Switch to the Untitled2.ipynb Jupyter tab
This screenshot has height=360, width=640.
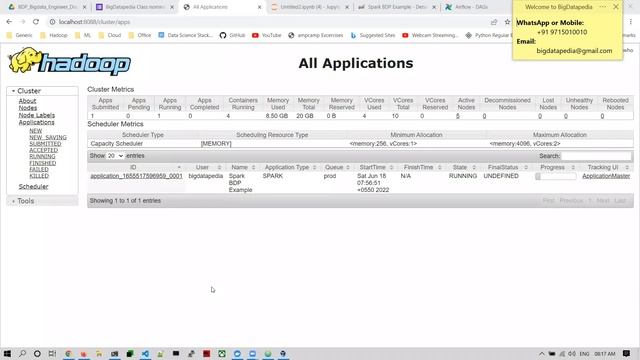point(309,7)
